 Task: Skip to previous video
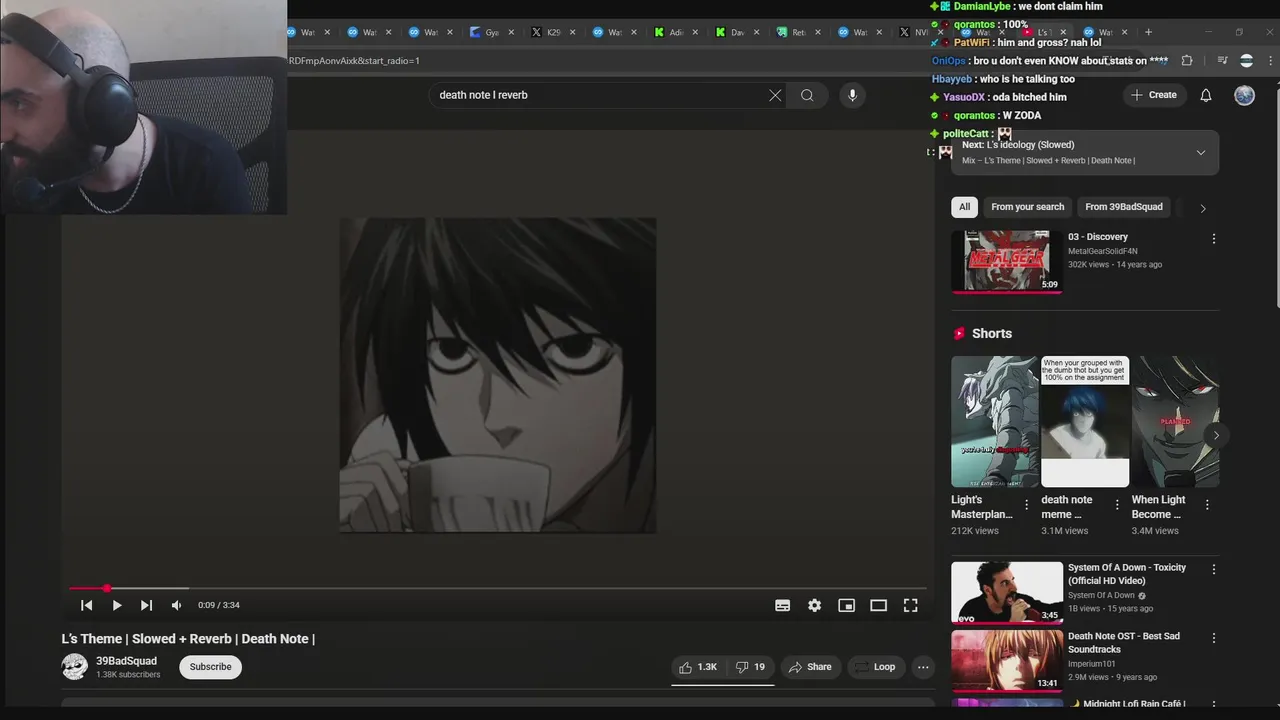(x=86, y=605)
